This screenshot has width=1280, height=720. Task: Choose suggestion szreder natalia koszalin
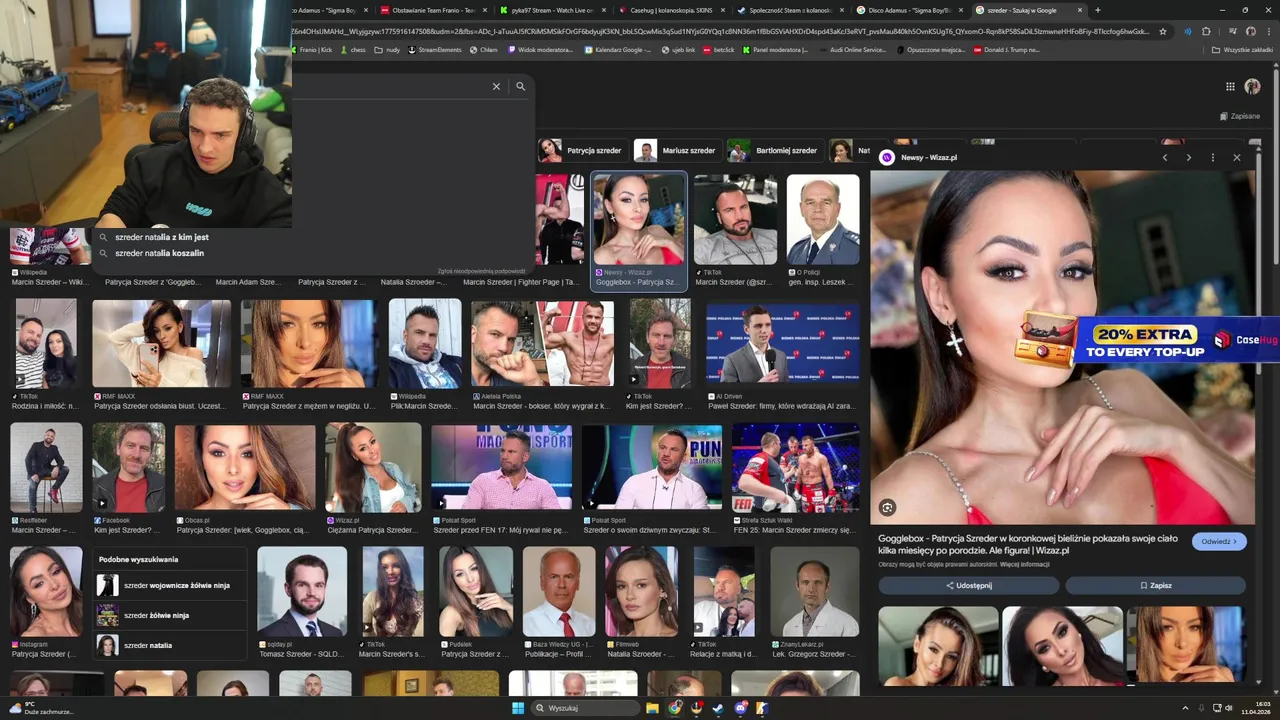[x=159, y=253]
